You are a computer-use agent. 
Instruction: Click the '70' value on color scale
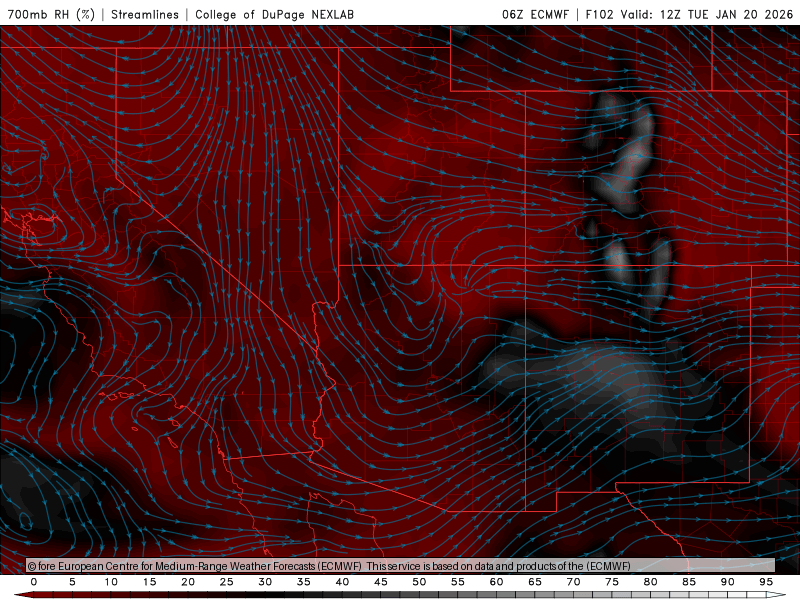pyautogui.click(x=573, y=582)
